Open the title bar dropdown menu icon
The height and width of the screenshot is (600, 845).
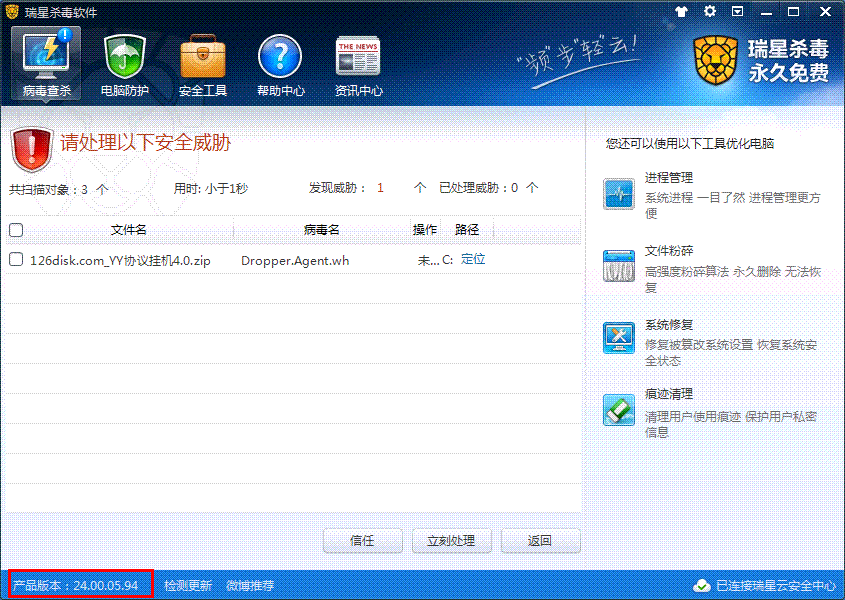pyautogui.click(x=738, y=11)
